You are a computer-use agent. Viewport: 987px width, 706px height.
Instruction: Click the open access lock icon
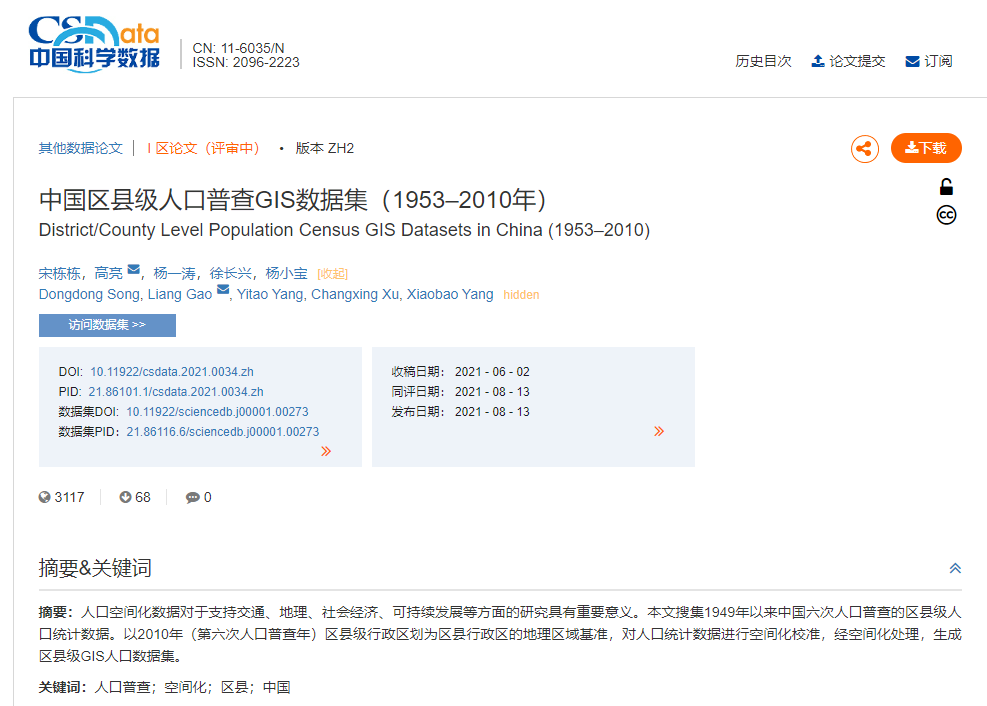[946, 187]
